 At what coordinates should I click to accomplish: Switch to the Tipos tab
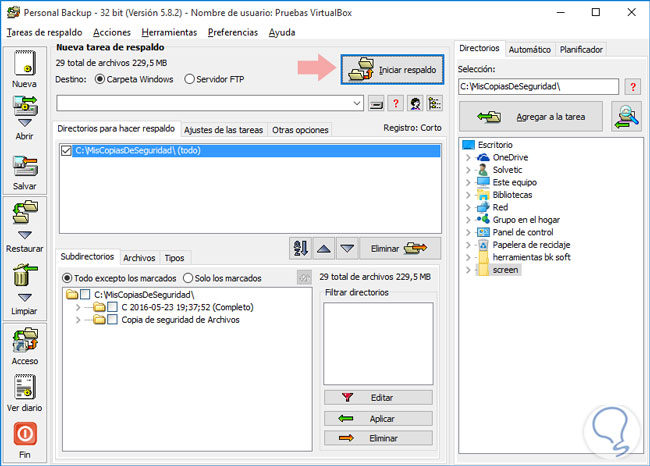click(x=175, y=258)
